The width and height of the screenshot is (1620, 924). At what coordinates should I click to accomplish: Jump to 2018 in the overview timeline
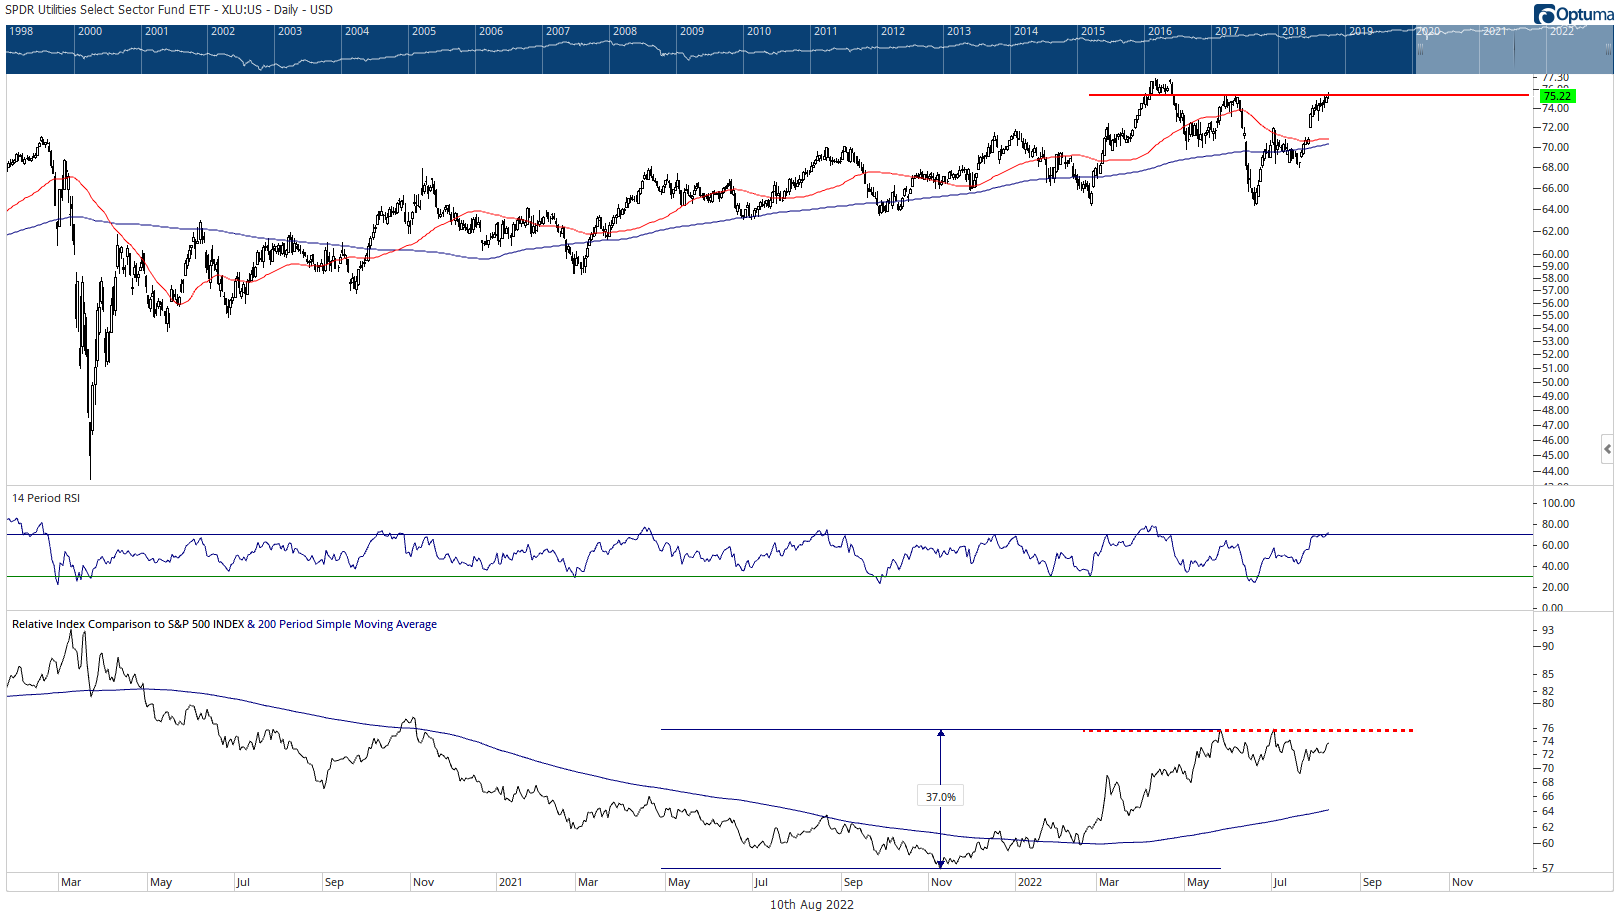[x=1295, y=32]
